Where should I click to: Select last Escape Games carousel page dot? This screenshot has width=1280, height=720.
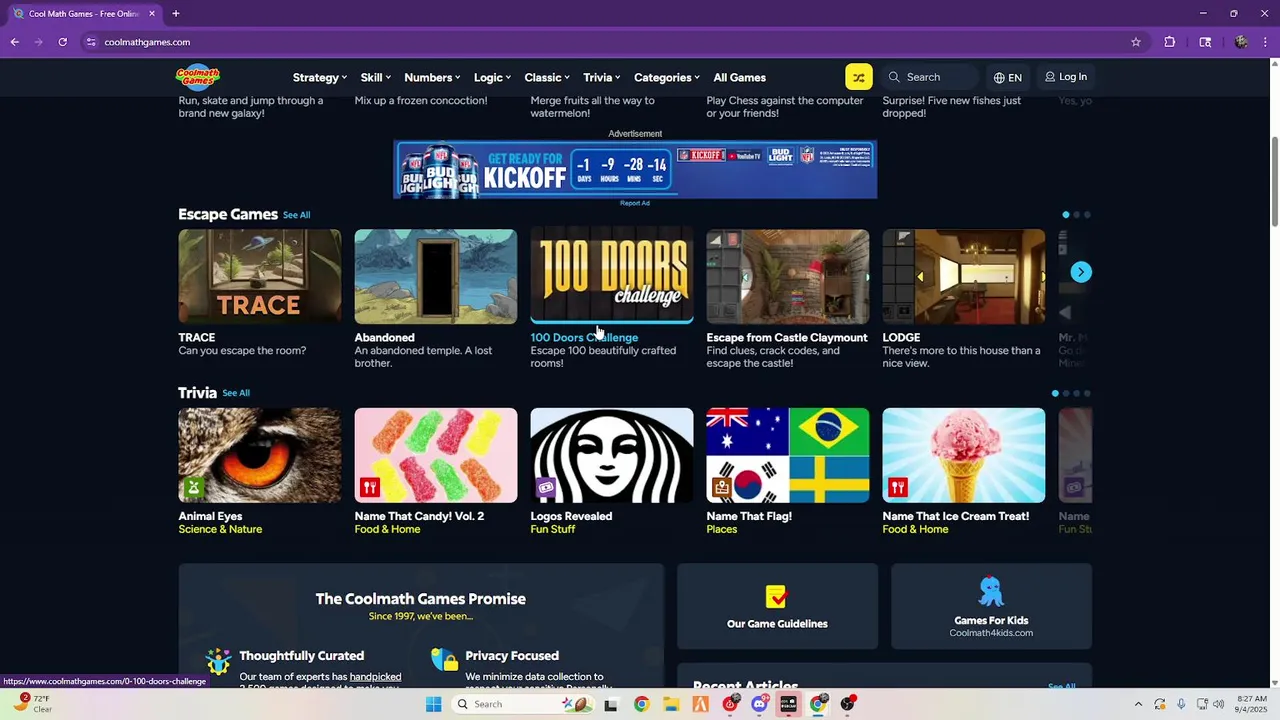pos(1087,215)
